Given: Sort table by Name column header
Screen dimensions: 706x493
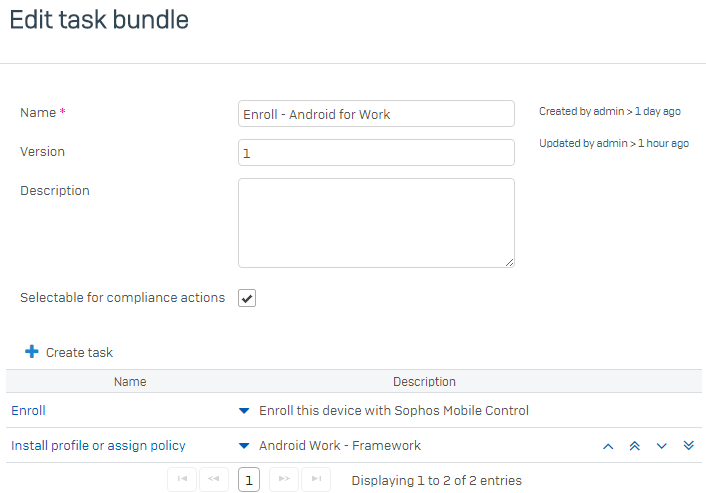Looking at the screenshot, I should tap(130, 382).
